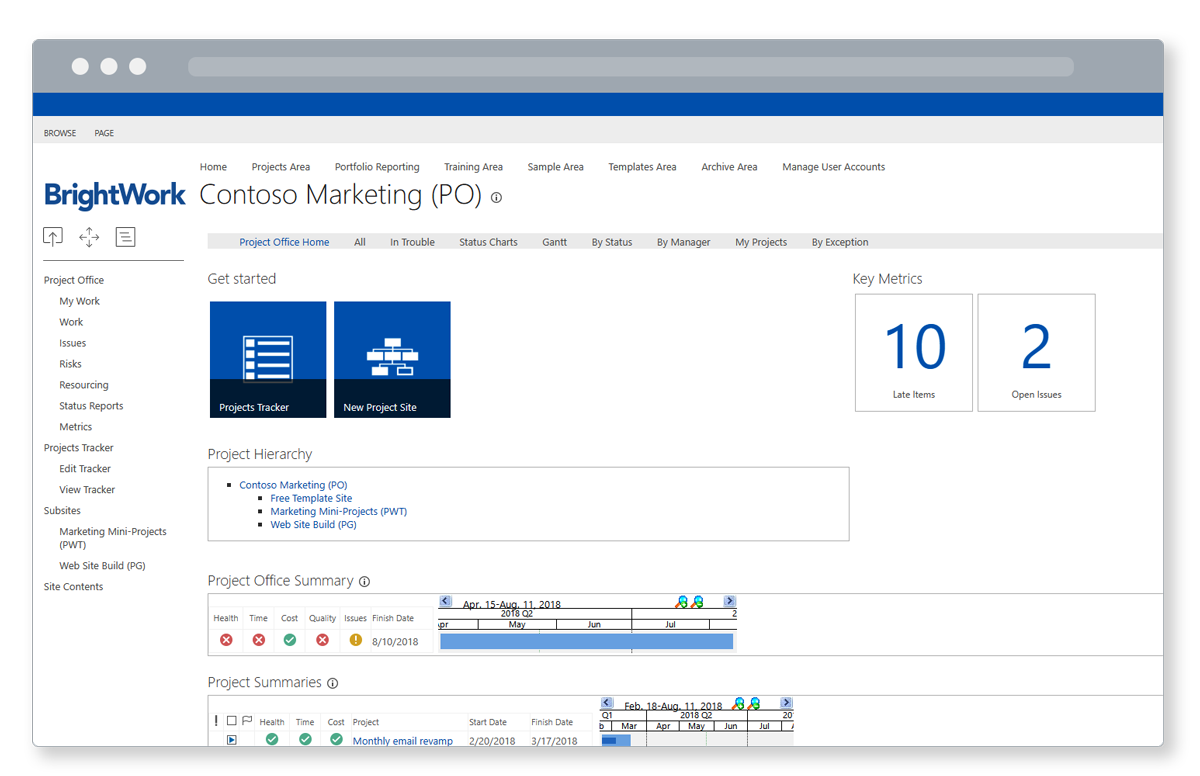Select the By Manager view tab
Viewport: 1200px width, 776px height.
[x=684, y=242]
